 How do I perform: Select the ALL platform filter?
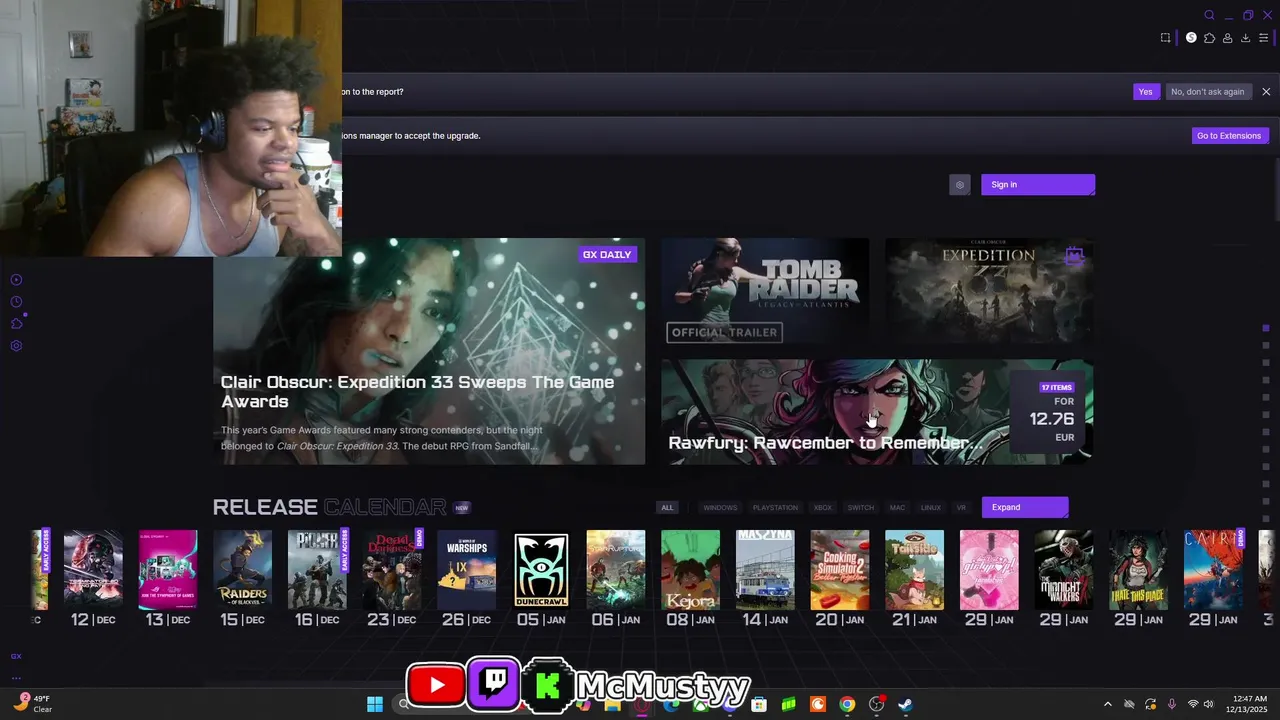pyautogui.click(x=667, y=507)
